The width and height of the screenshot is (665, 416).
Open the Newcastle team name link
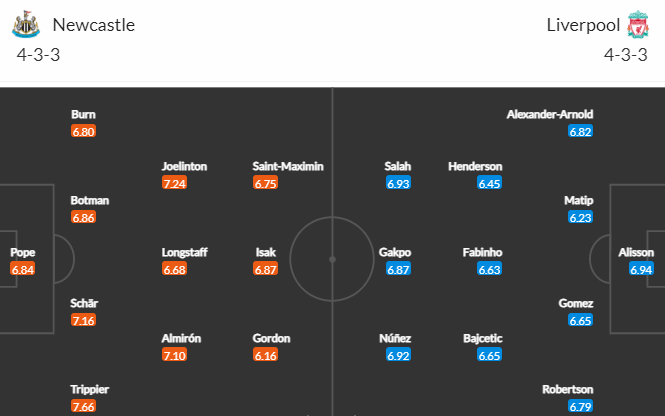(x=94, y=25)
